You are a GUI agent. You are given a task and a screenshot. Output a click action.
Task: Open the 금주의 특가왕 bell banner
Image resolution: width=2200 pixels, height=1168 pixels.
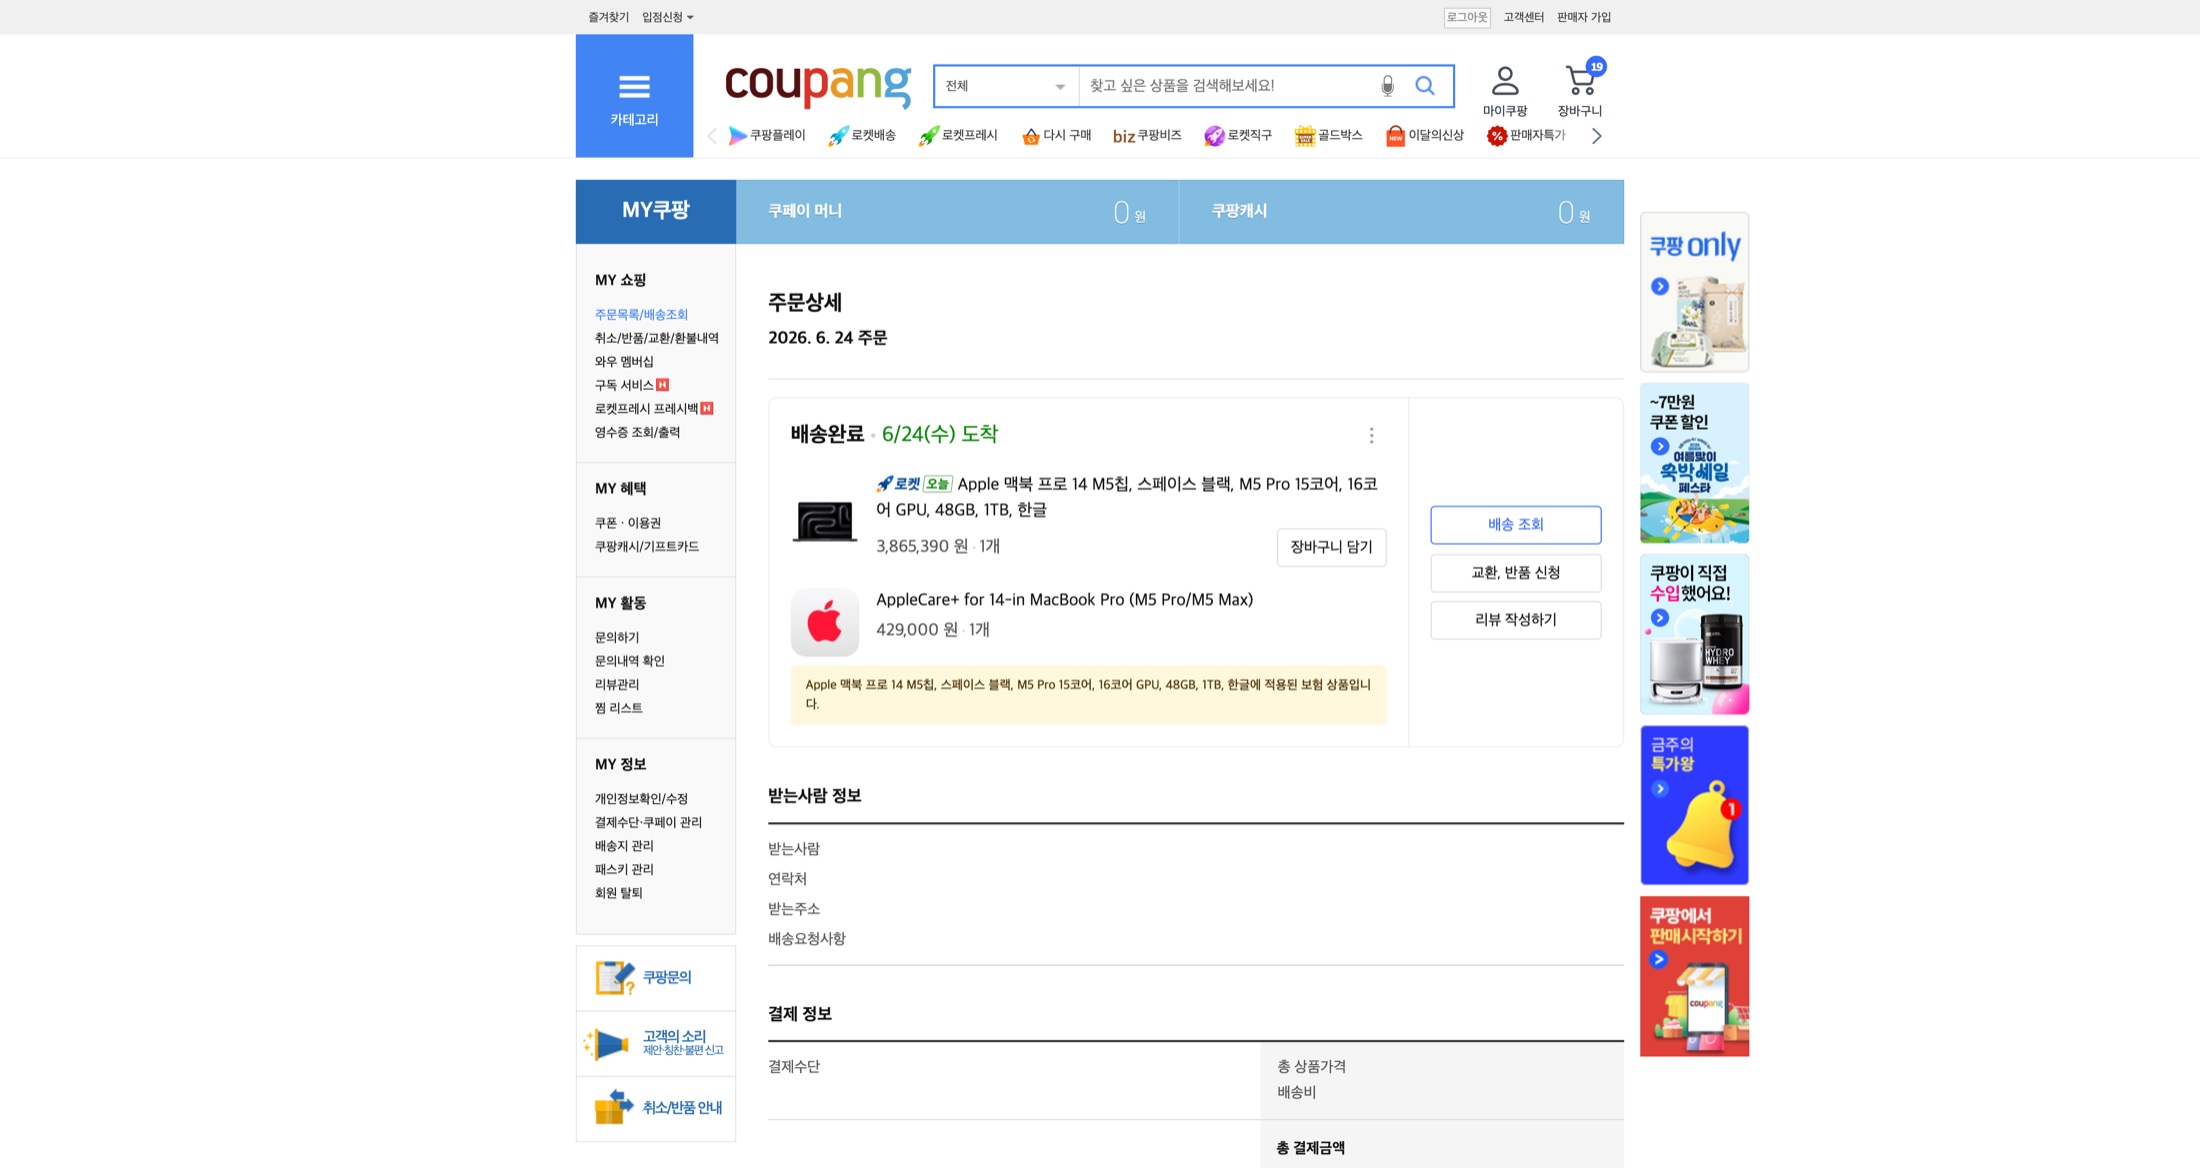pos(1694,805)
